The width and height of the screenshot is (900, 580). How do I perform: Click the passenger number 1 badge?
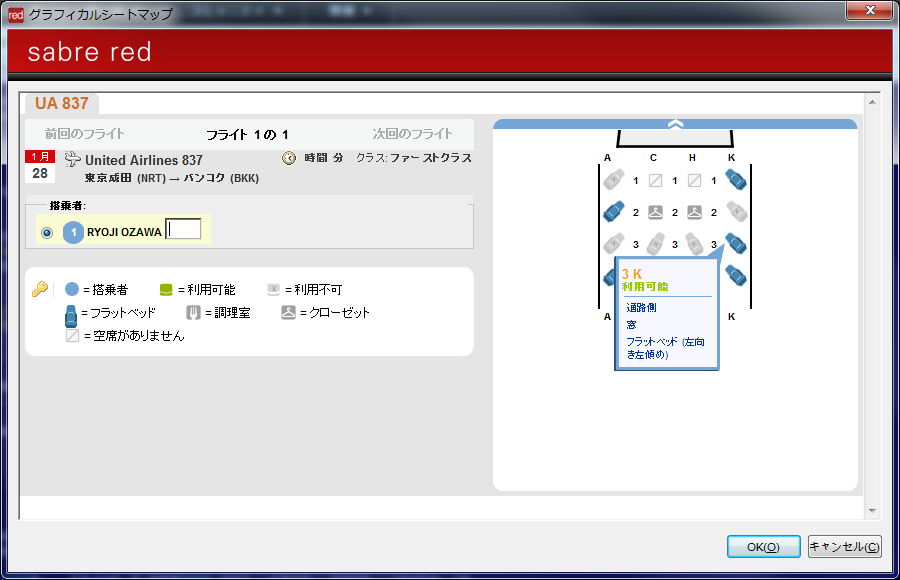point(73,232)
